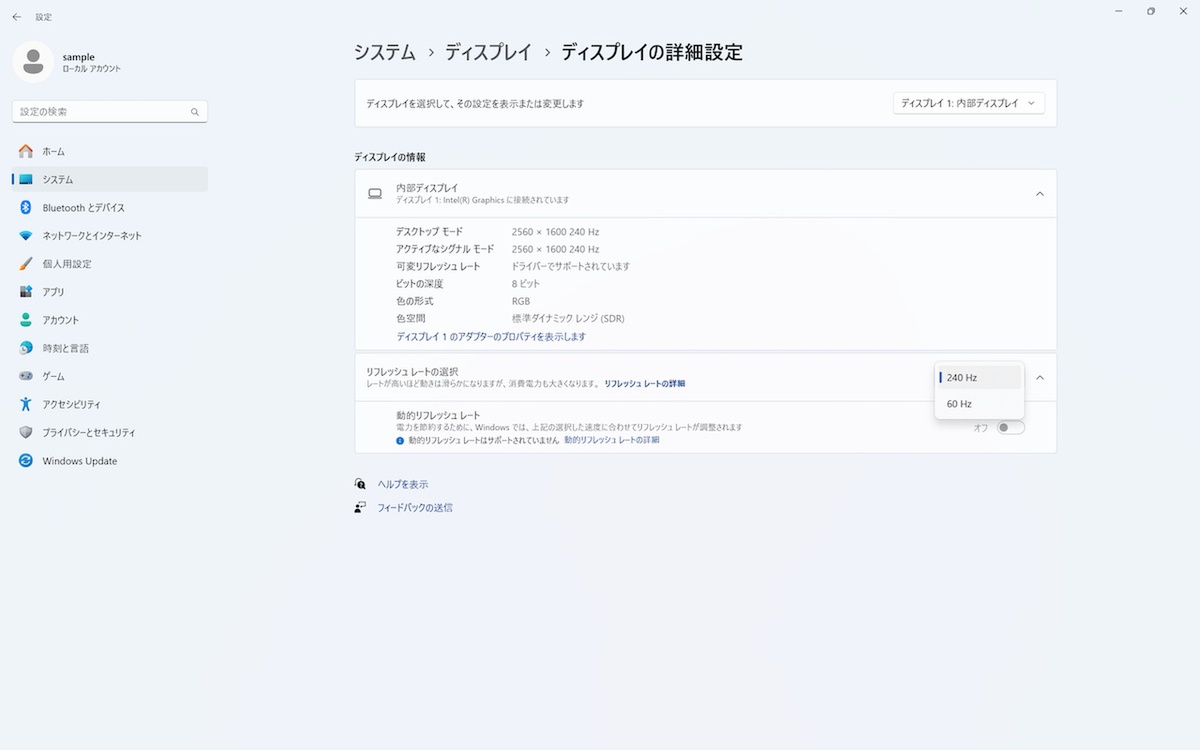Click the ディスプレイの情報 heading
This screenshot has height=750, width=1200.
(390, 158)
